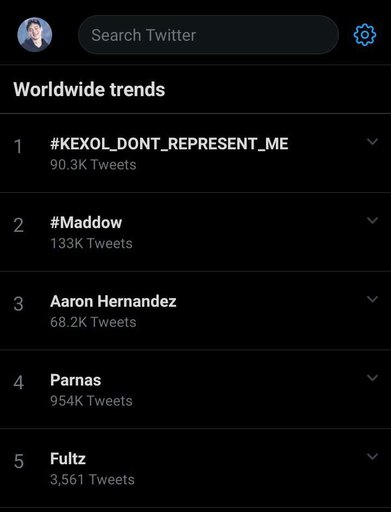Click the 954K Tweets count
The width and height of the screenshot is (391, 512).
(x=91, y=401)
